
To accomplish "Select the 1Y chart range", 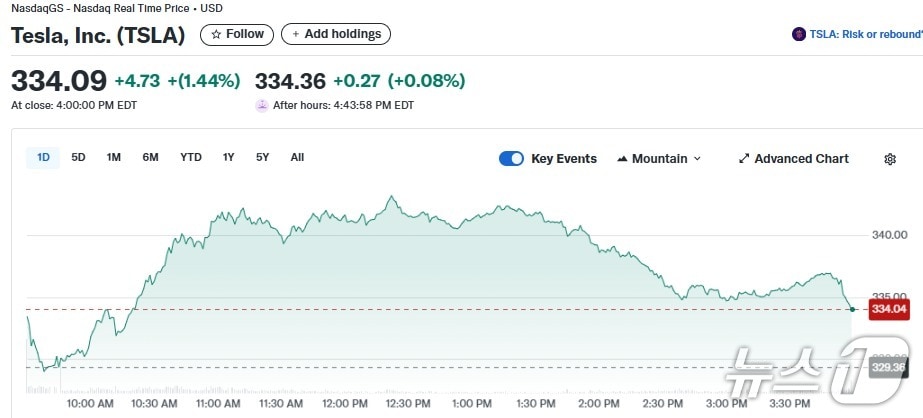I will 229,157.
